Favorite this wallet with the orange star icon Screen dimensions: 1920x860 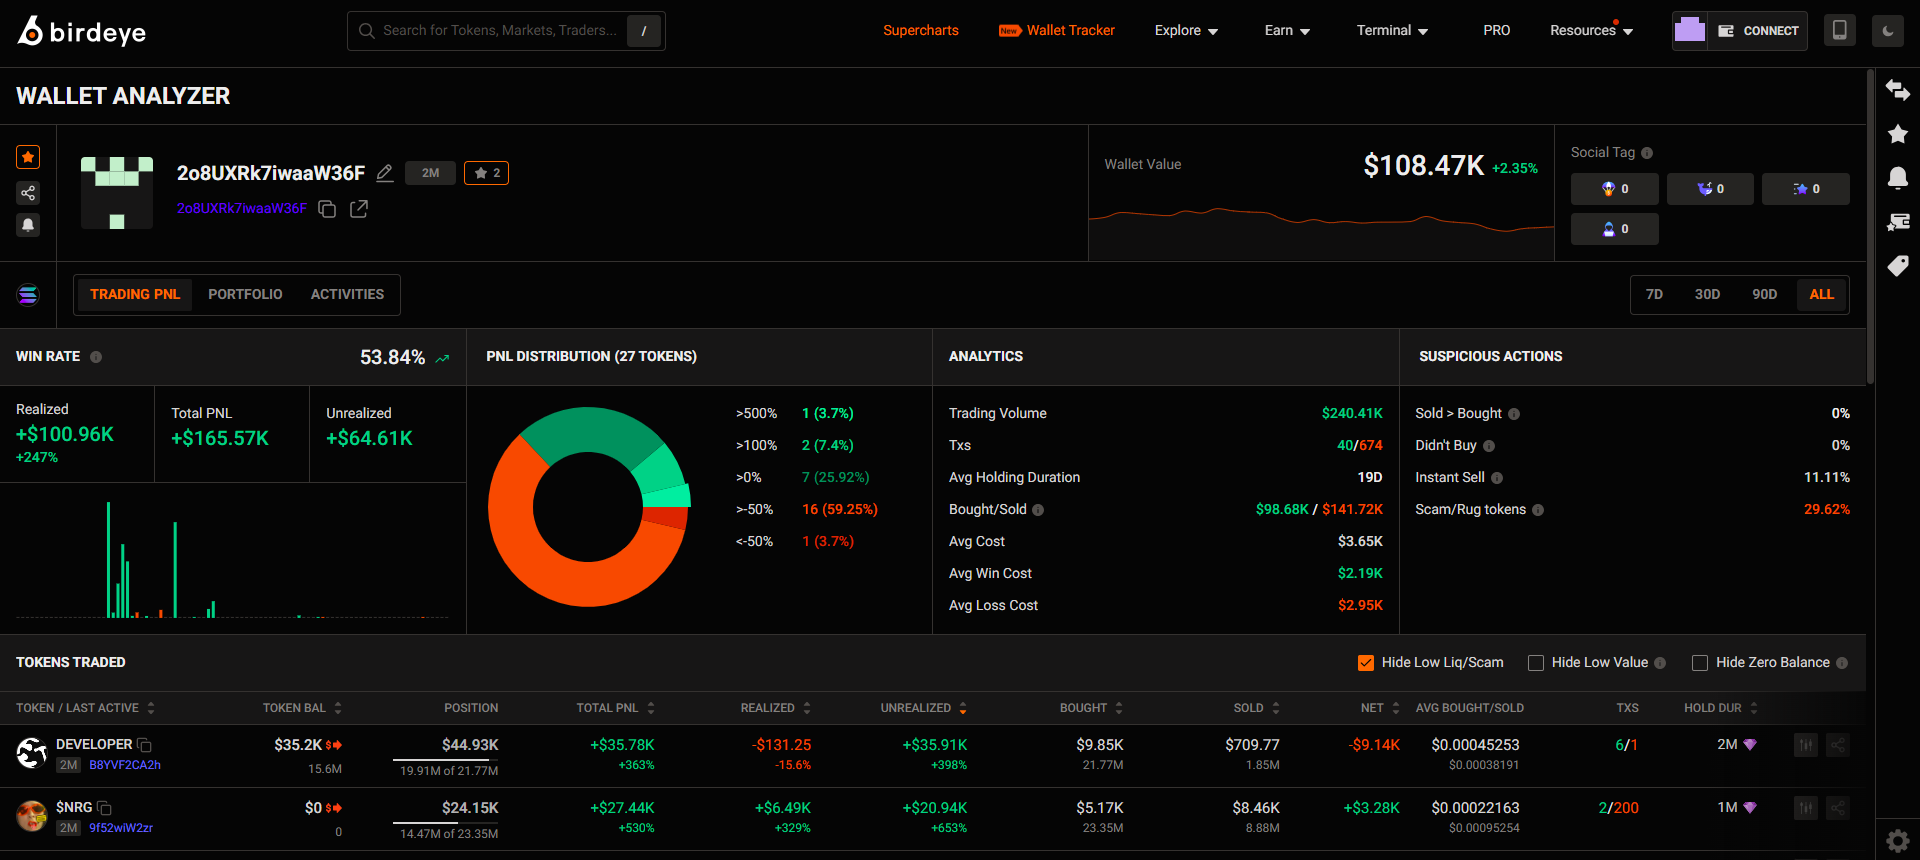[28, 157]
